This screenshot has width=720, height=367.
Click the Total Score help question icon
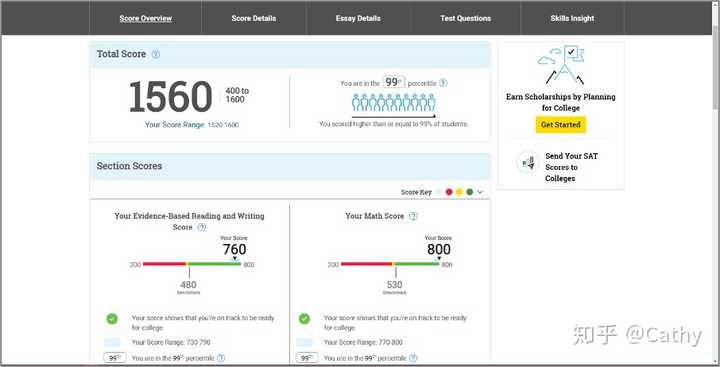coord(156,54)
